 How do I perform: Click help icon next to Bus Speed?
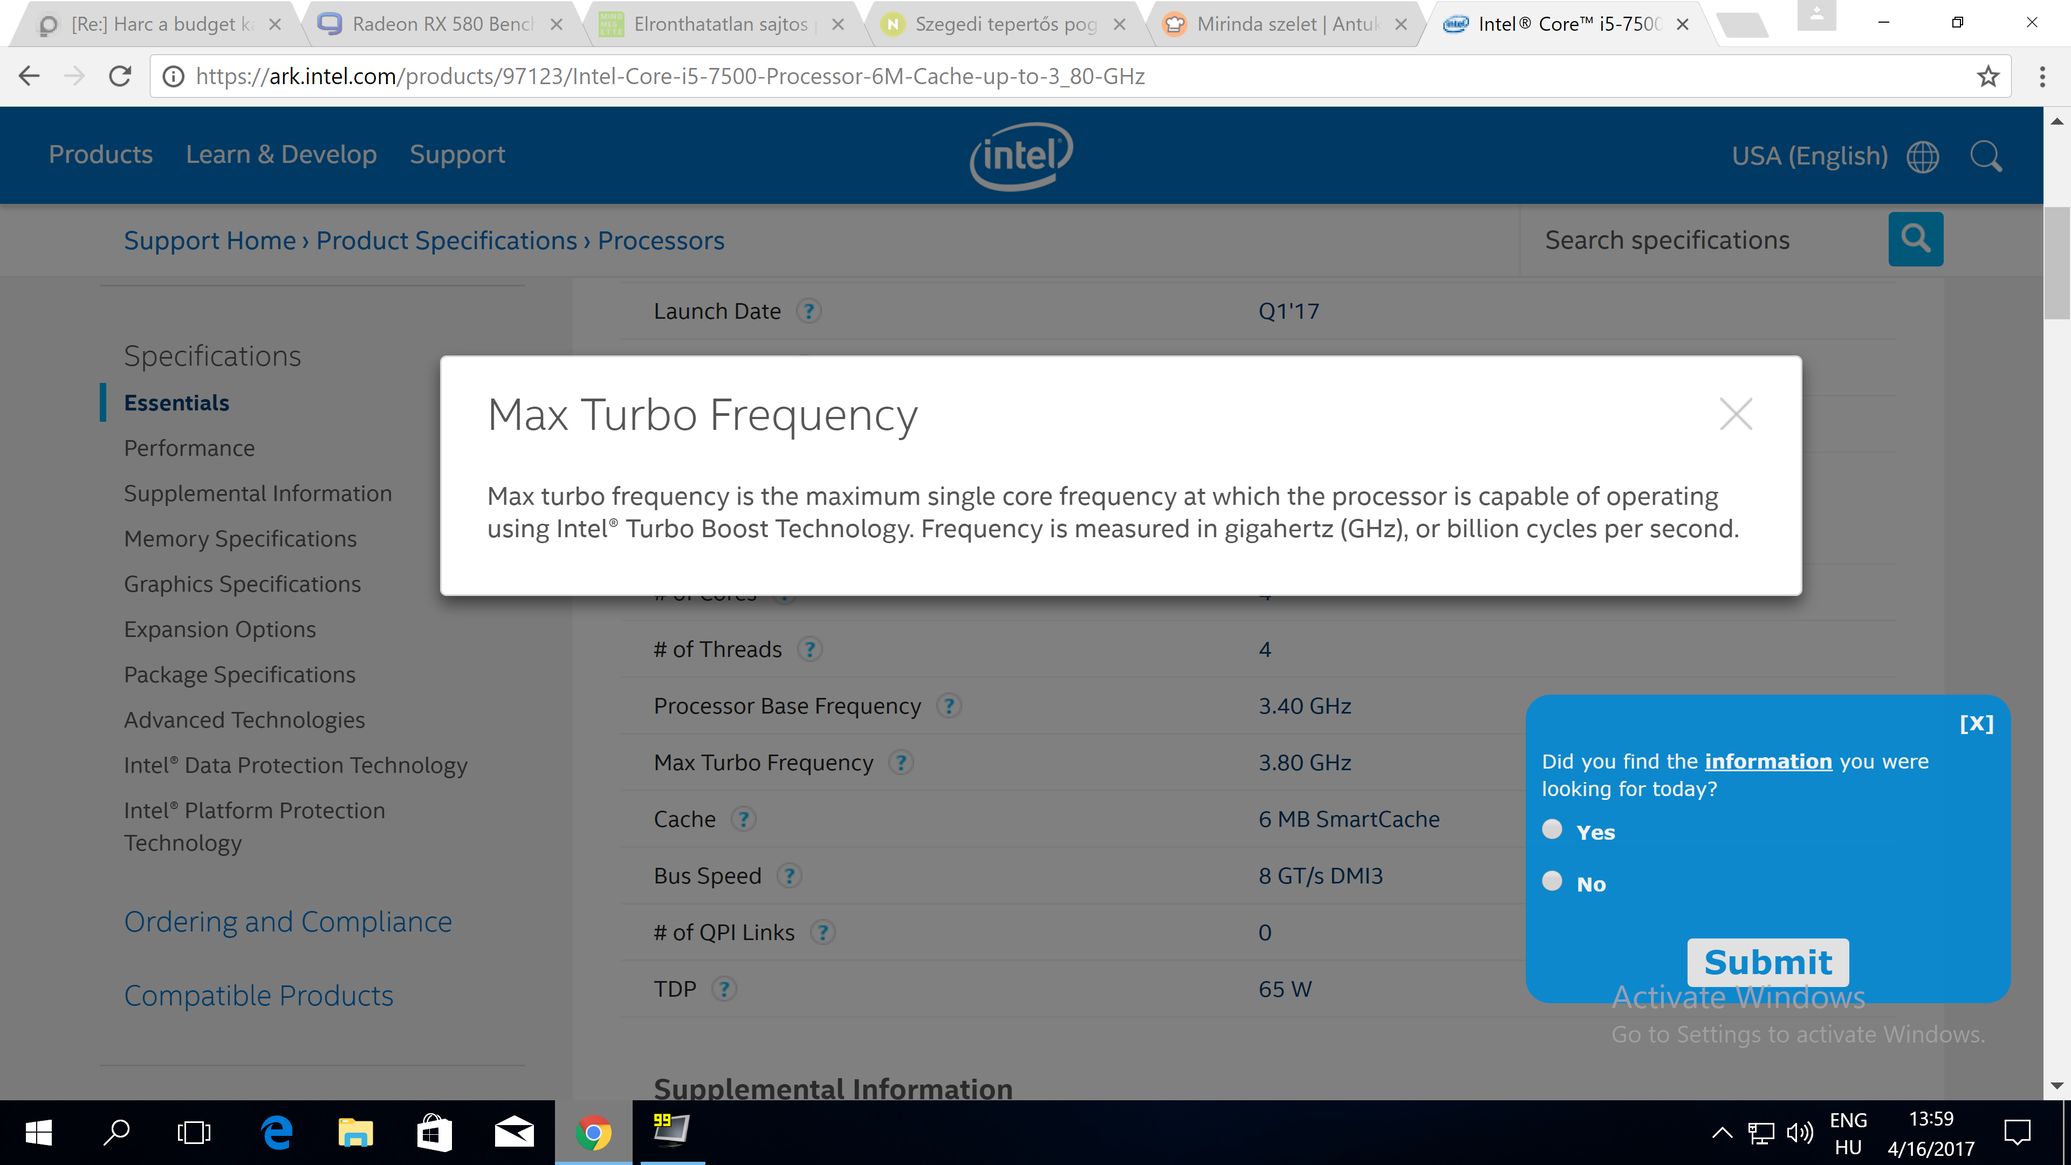pyautogui.click(x=789, y=876)
